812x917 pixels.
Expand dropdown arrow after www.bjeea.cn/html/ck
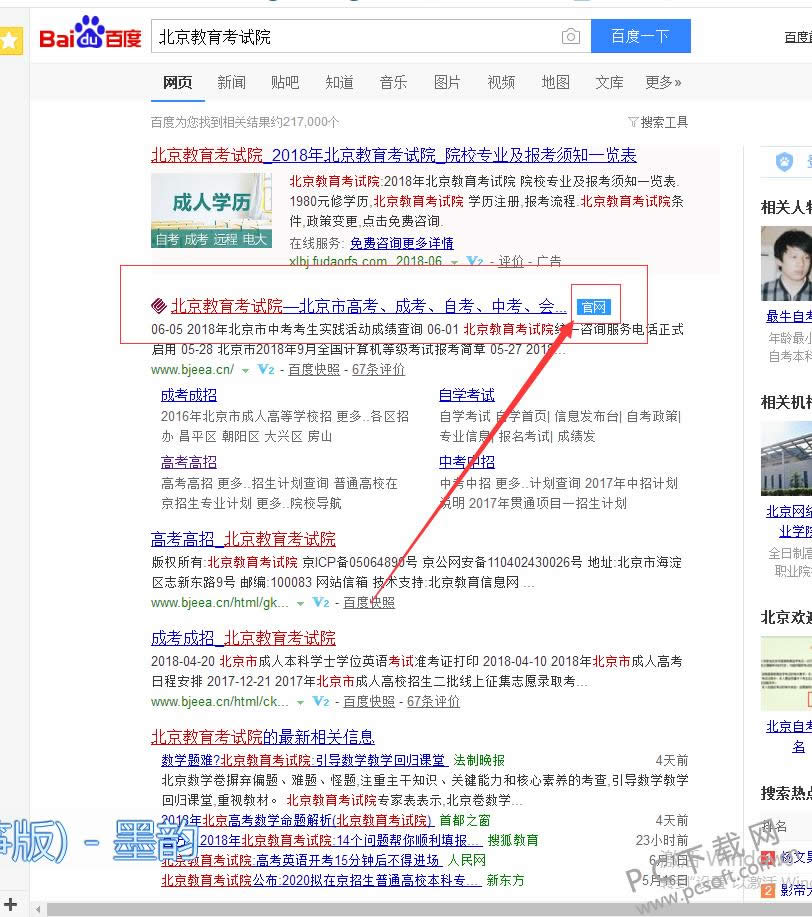tap(300, 702)
